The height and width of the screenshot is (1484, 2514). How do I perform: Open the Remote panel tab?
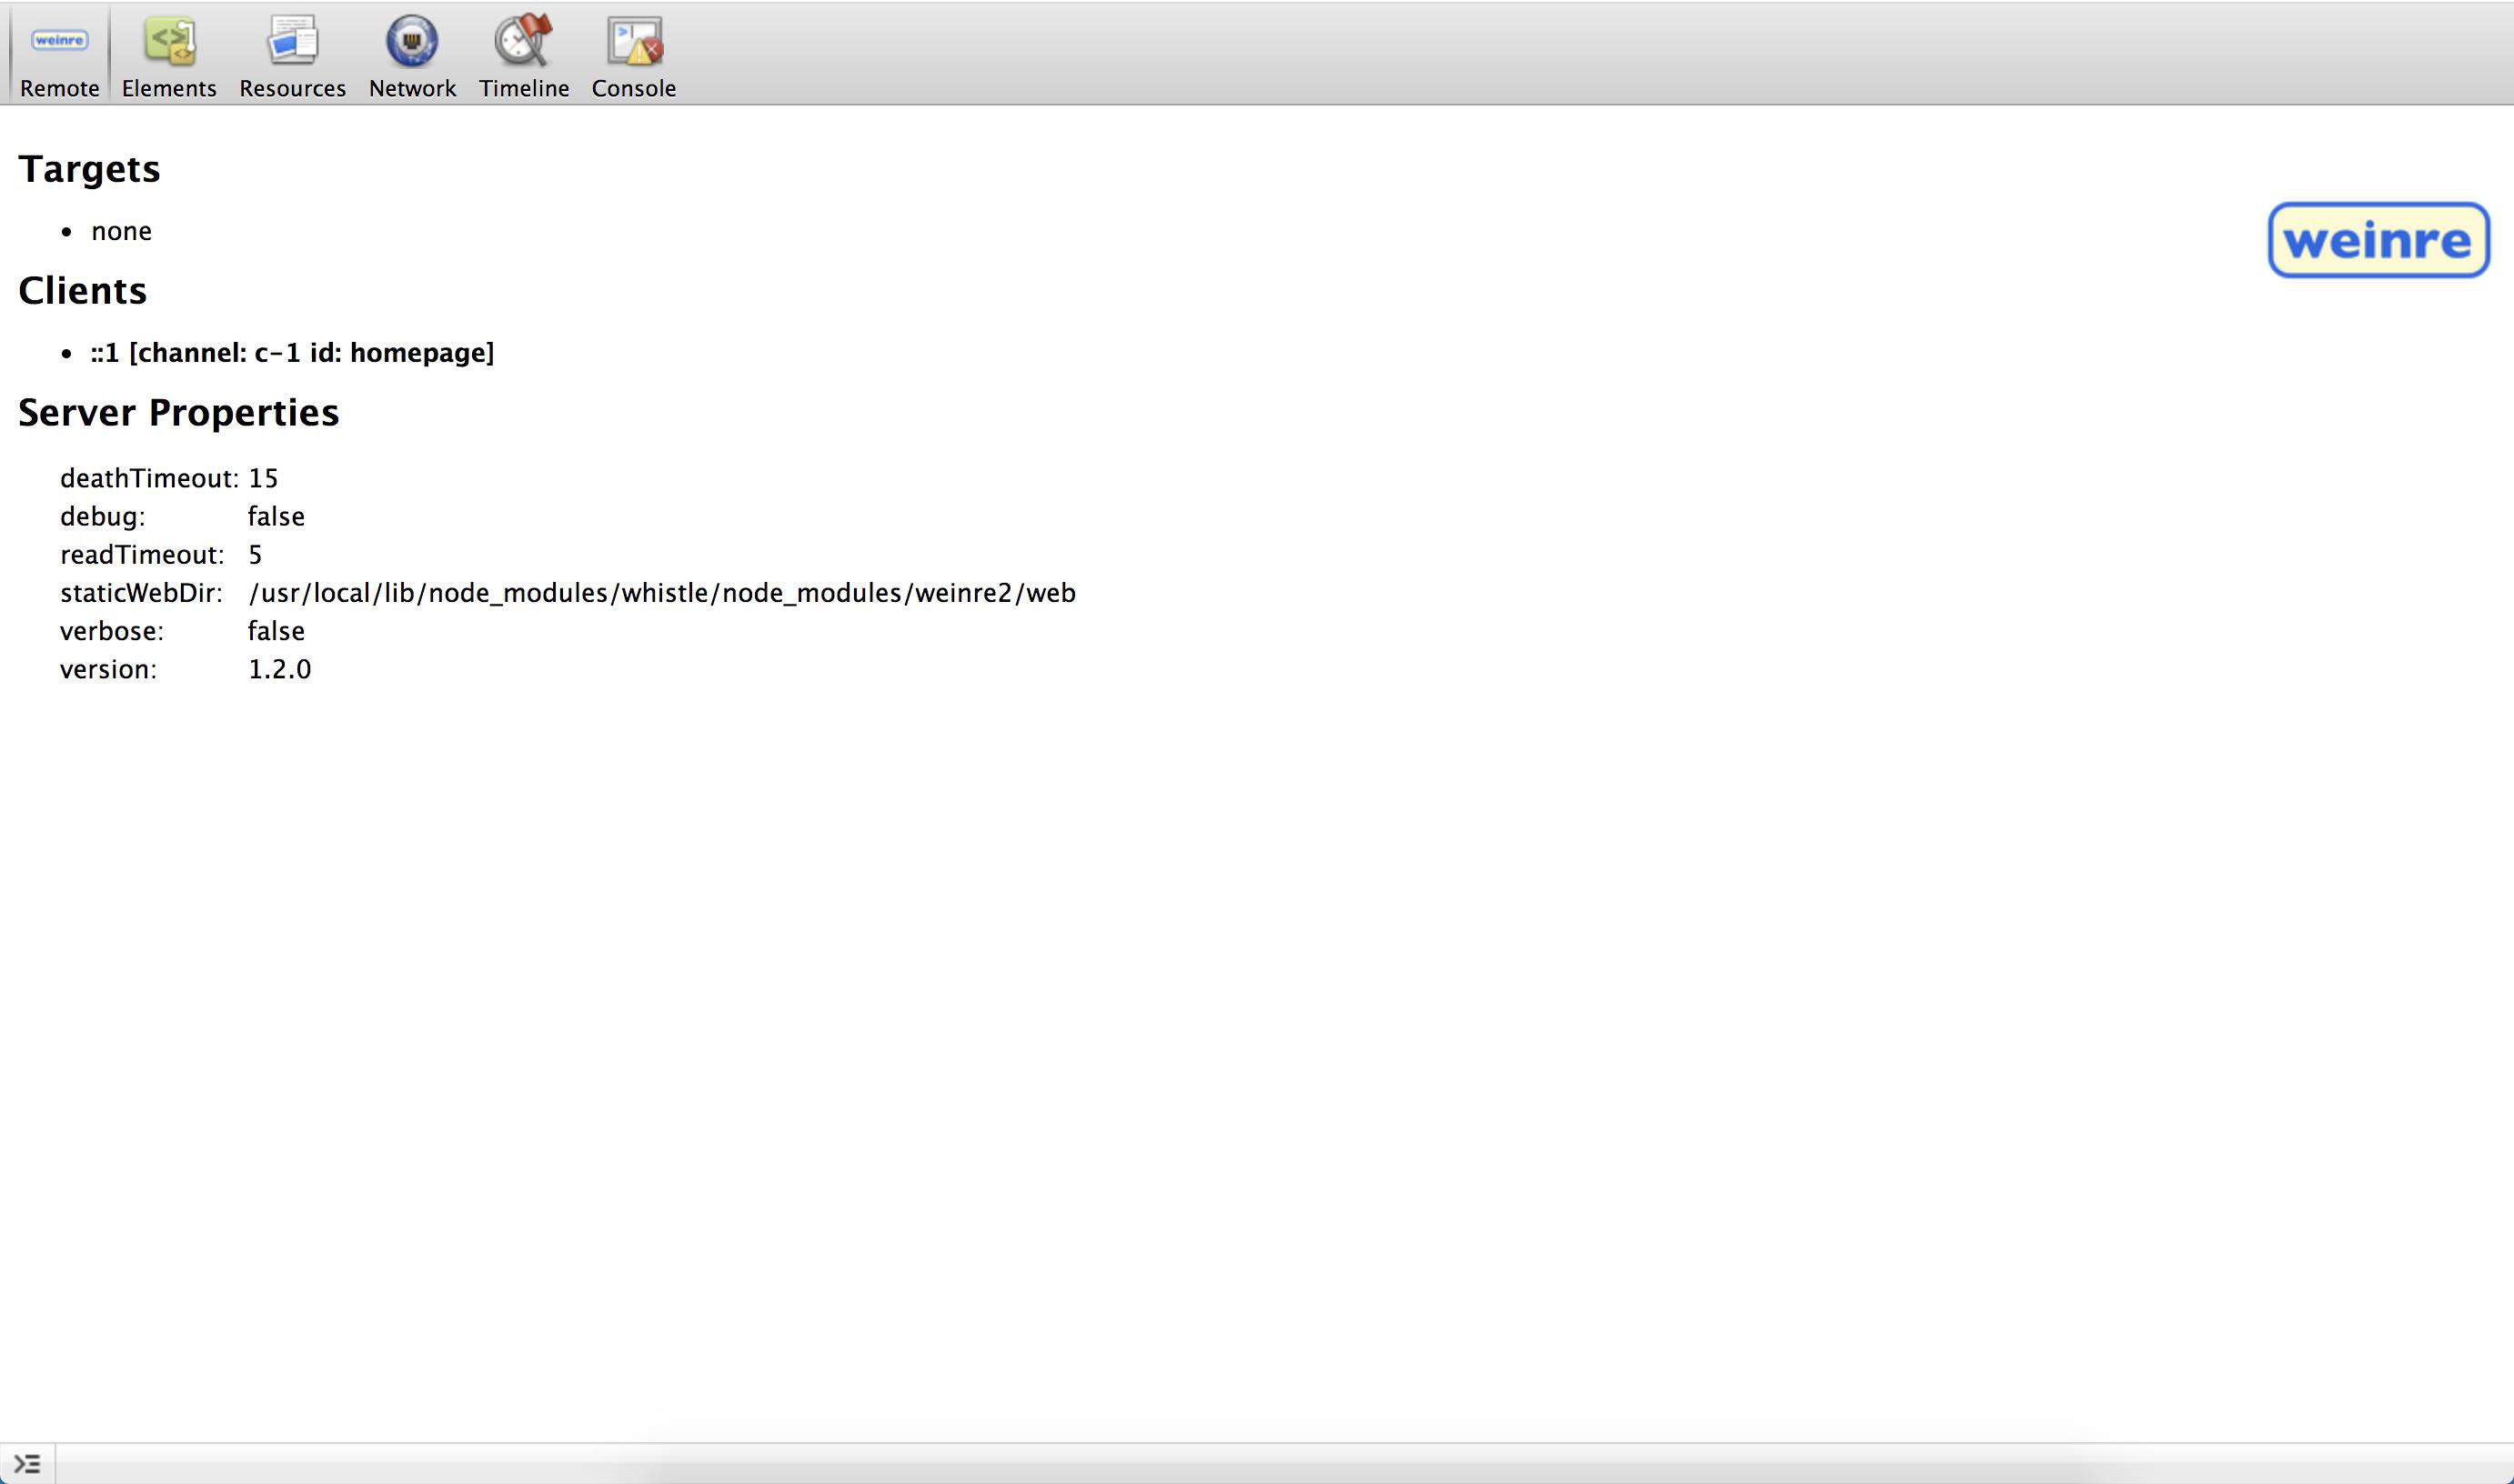pos(59,55)
